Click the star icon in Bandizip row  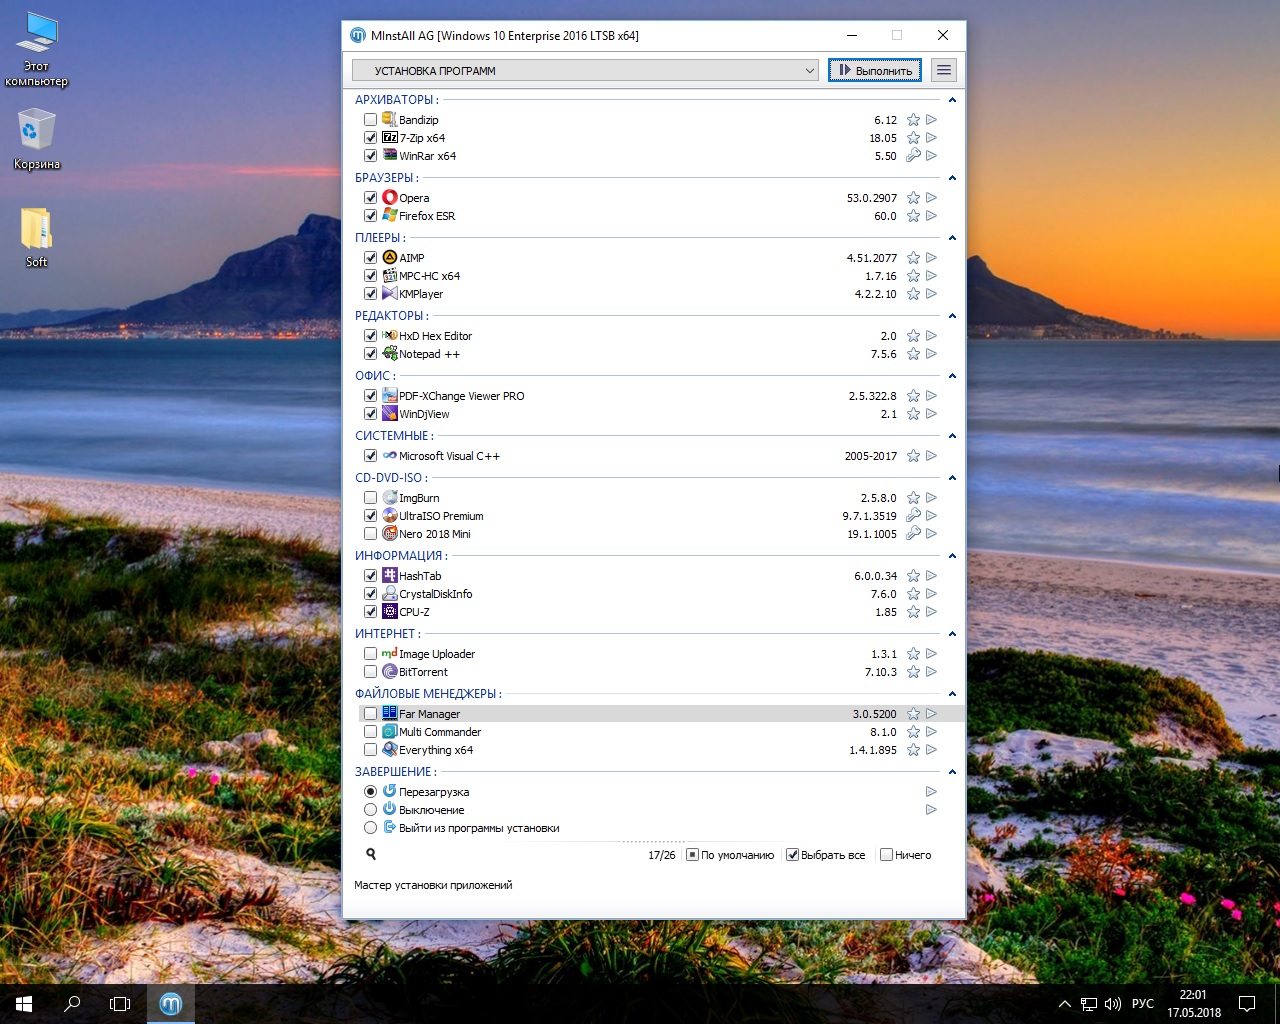point(913,120)
